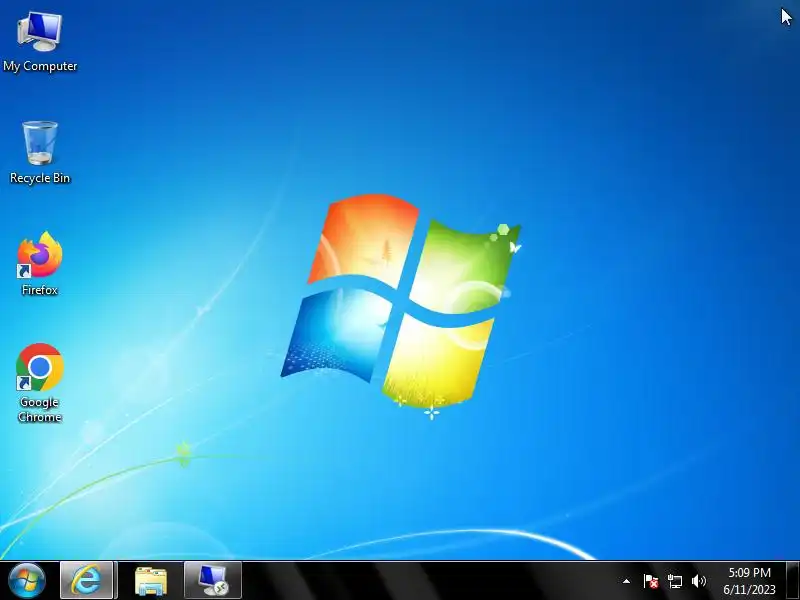Click the Firefox label text
800x600 pixels.
point(40,290)
